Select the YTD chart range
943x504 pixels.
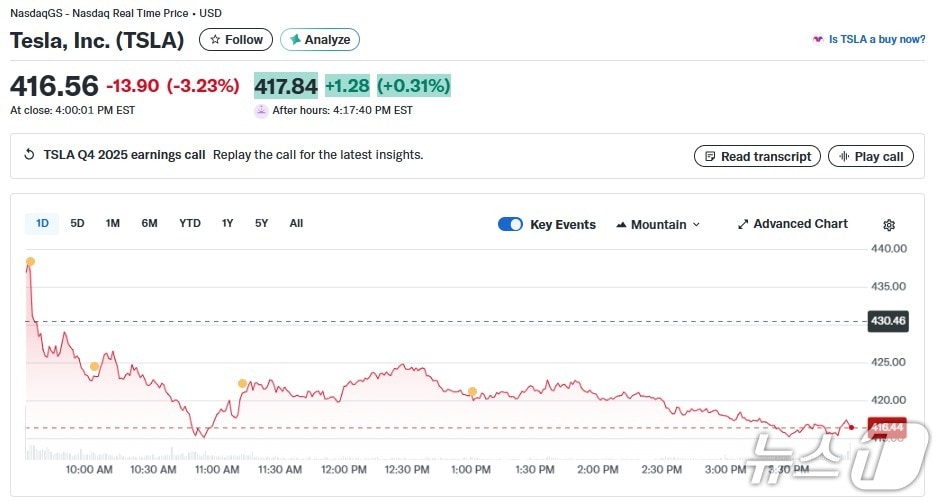click(x=190, y=224)
